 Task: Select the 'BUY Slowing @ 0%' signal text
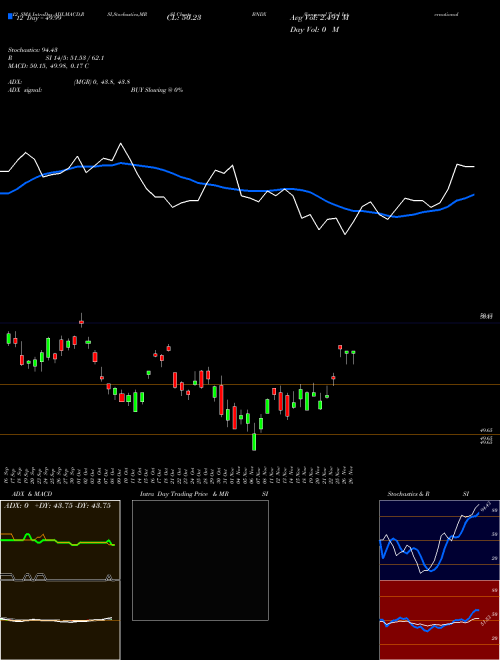[157, 90]
